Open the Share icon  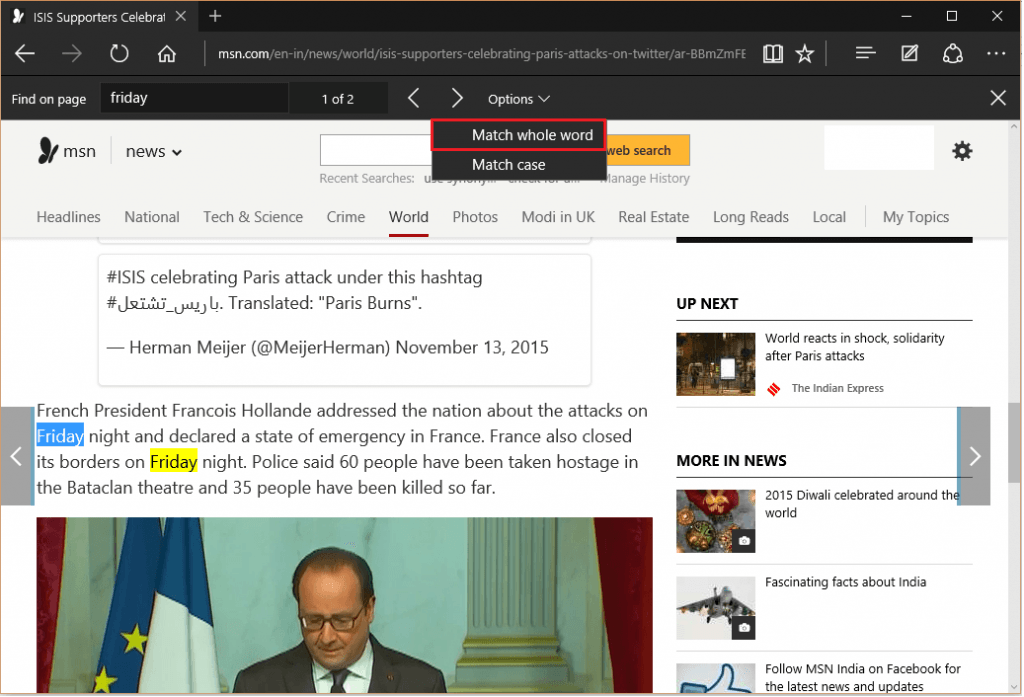(953, 53)
